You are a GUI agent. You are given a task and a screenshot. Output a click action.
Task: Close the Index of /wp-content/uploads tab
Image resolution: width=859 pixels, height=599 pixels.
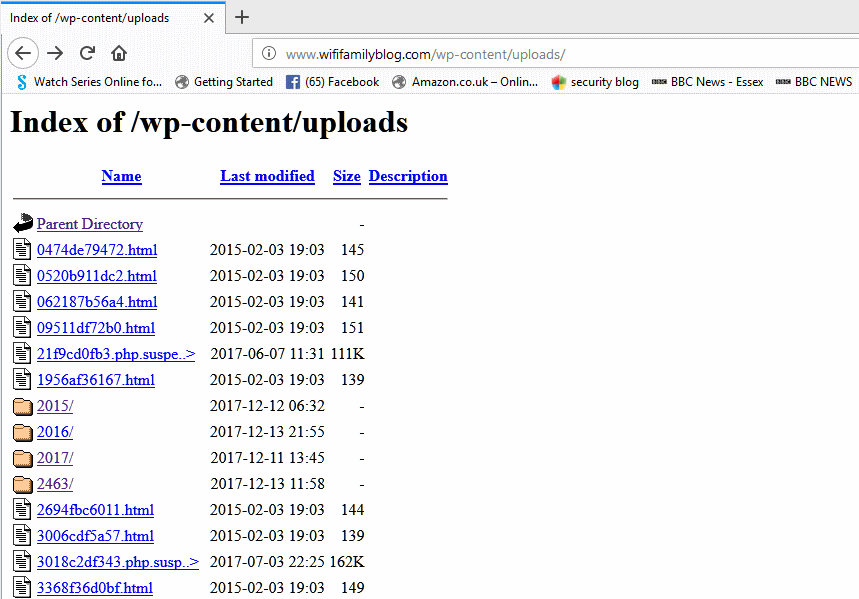[209, 18]
